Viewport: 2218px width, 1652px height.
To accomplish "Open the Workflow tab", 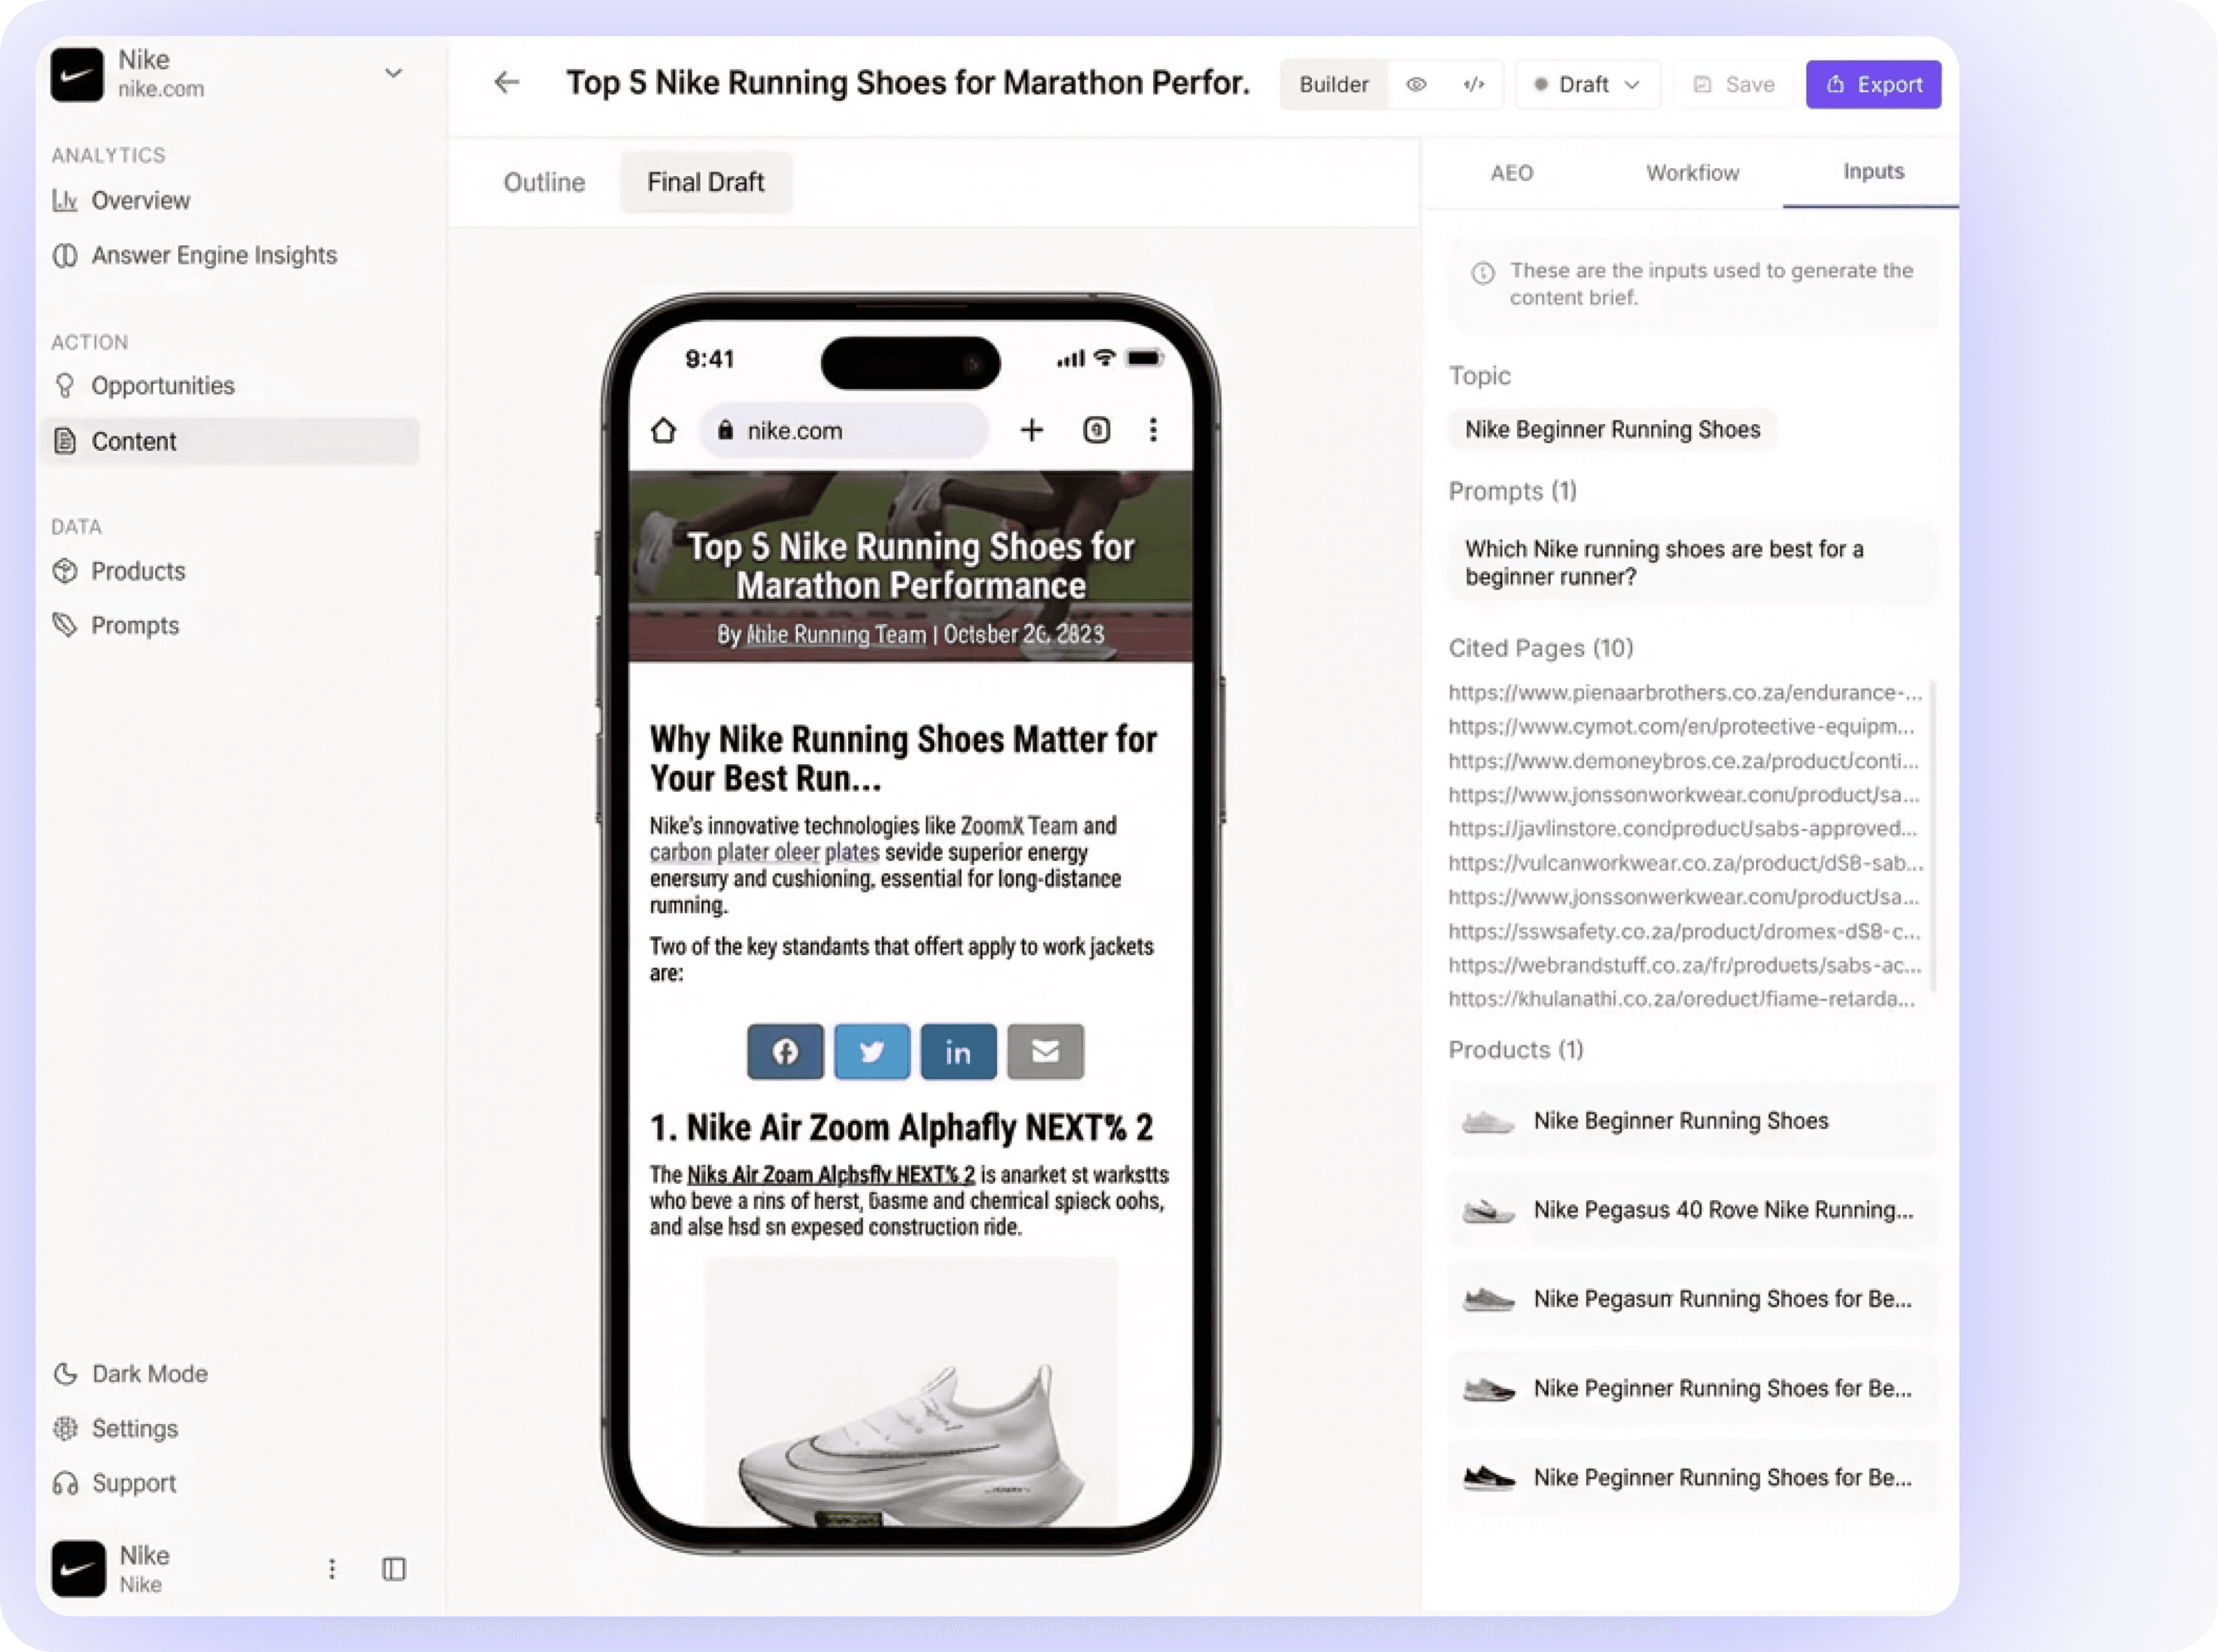I will coord(1692,173).
